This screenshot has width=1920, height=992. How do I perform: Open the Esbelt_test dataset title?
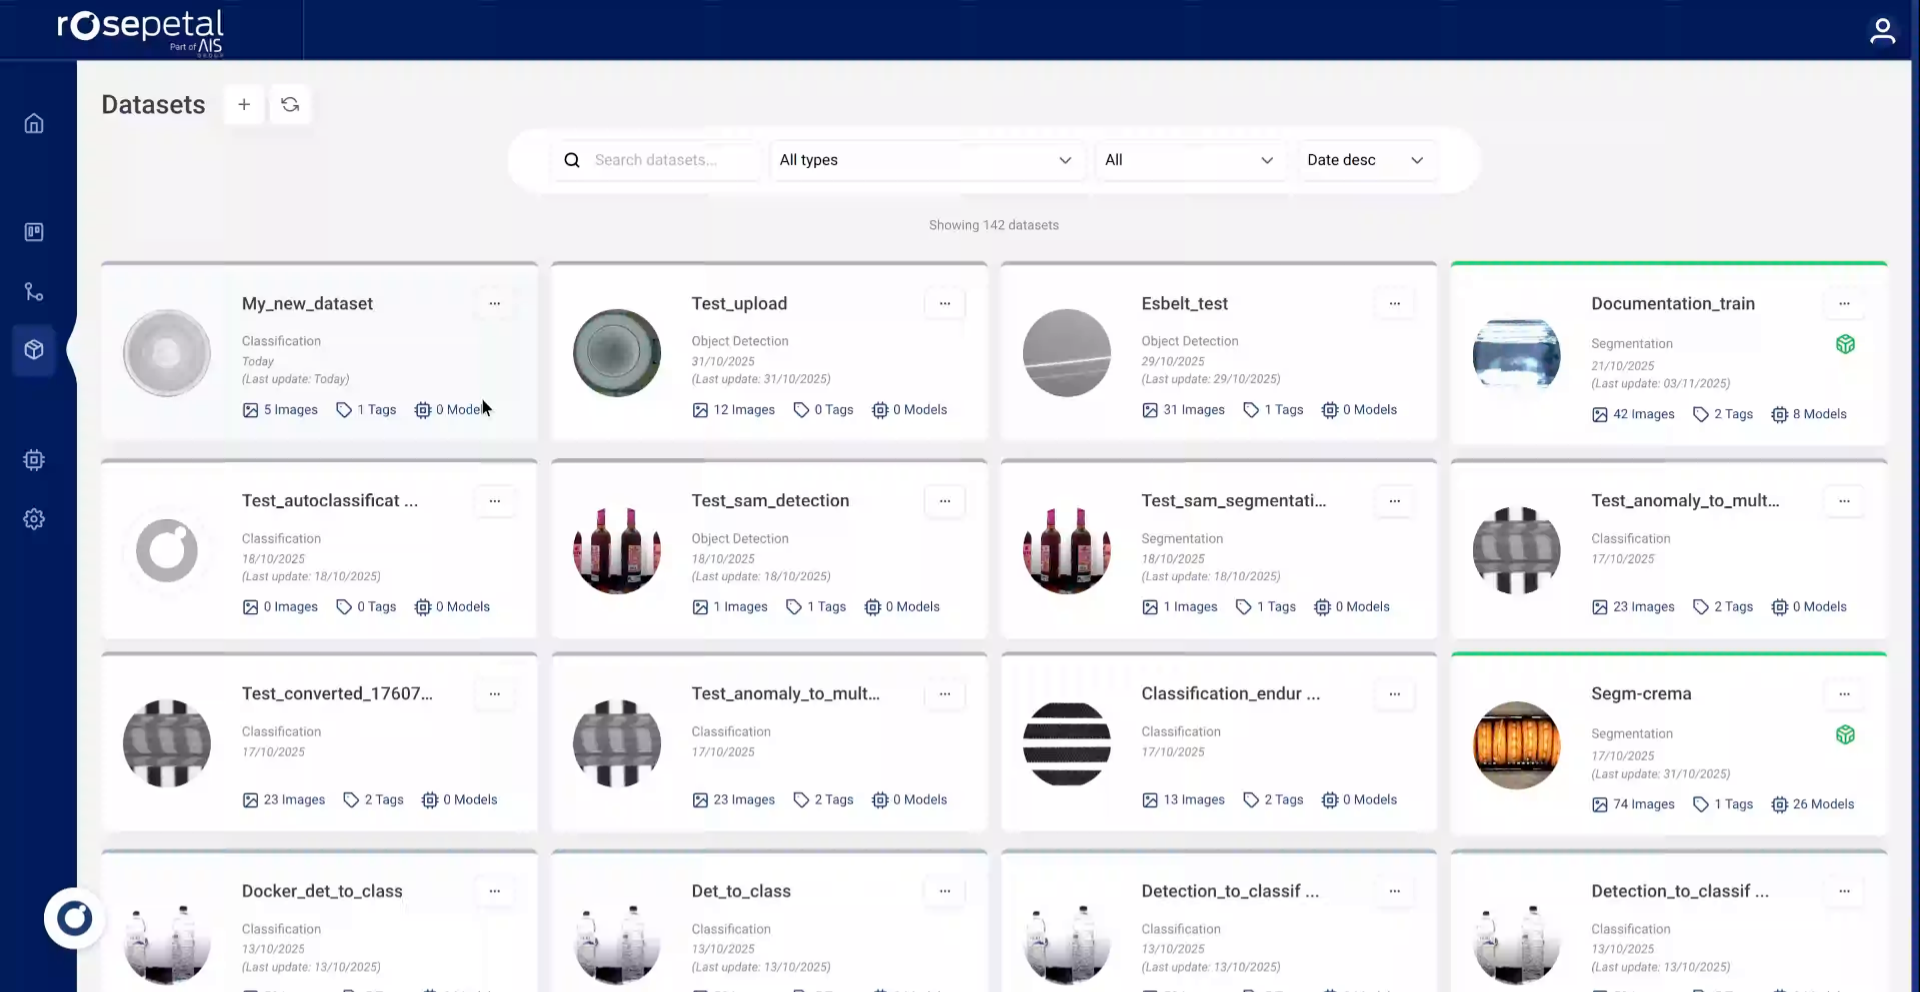point(1184,303)
